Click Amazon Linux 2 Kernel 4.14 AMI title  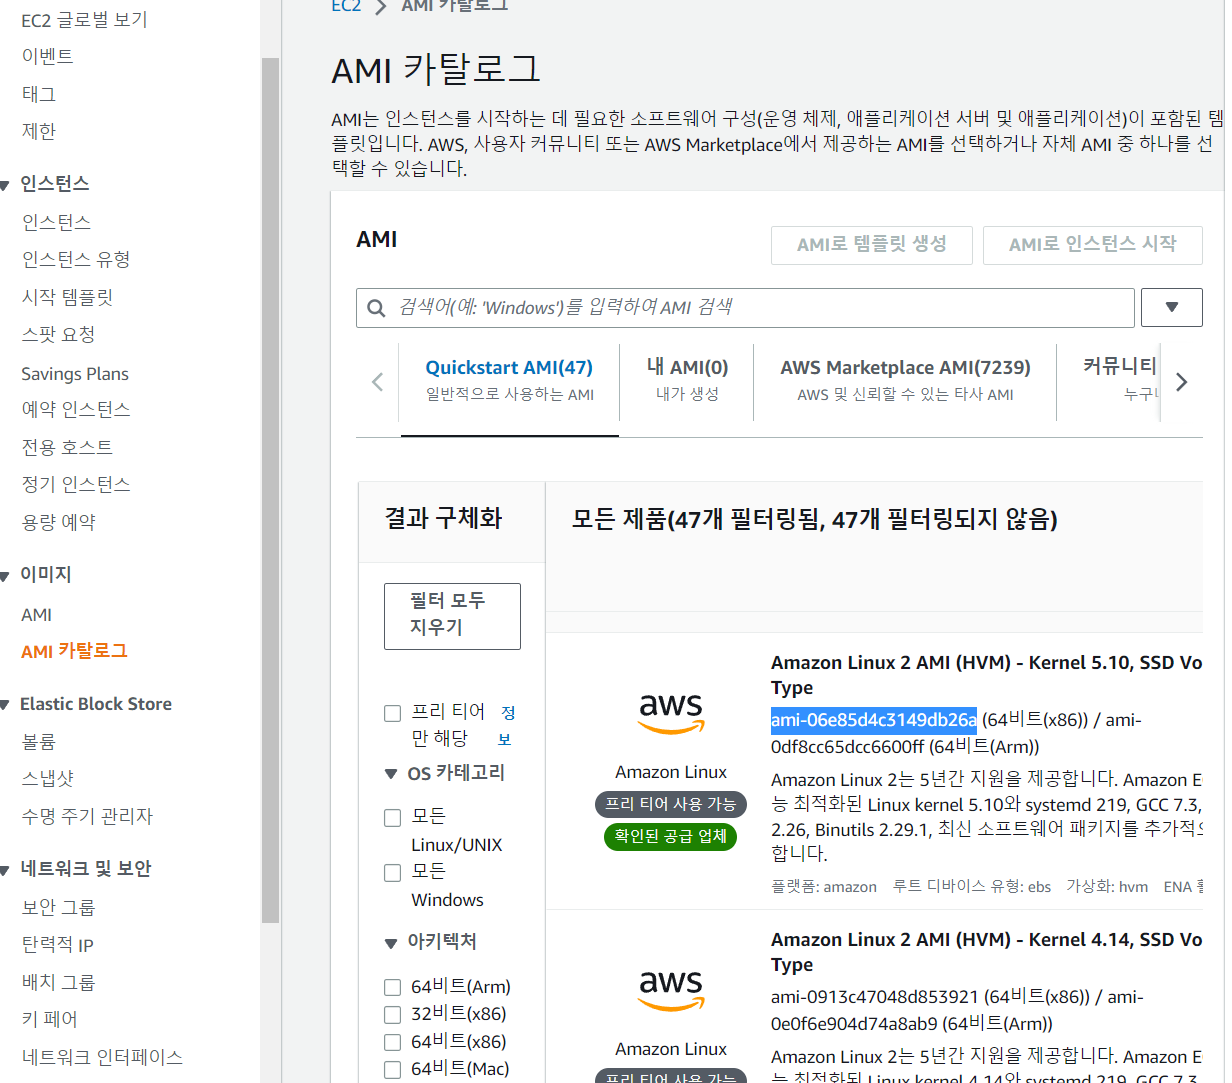click(x=986, y=952)
